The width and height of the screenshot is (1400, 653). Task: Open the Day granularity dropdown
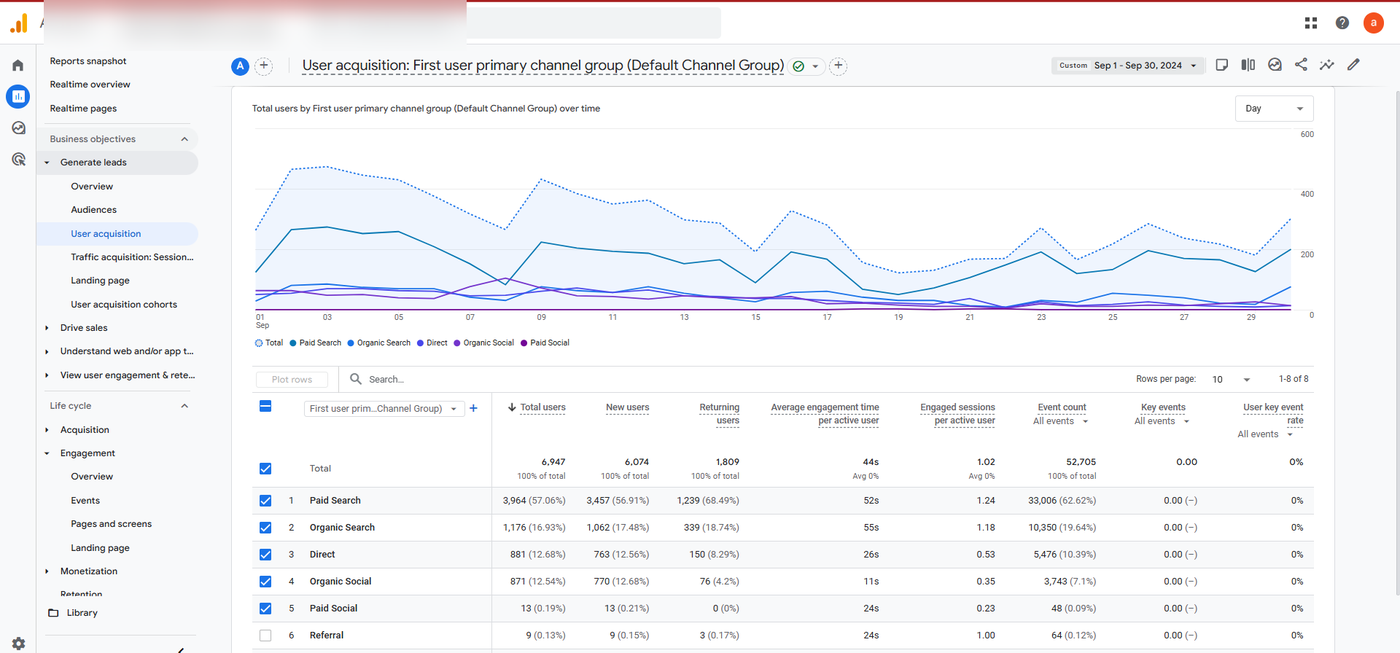[x=1274, y=108]
